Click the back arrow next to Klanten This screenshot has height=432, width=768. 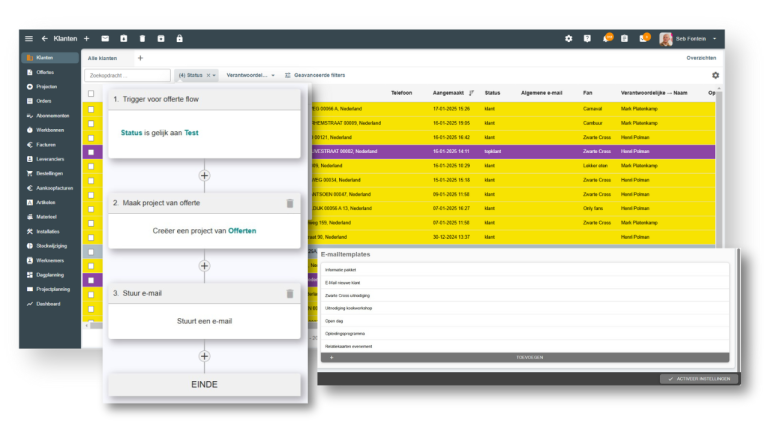click(x=44, y=38)
